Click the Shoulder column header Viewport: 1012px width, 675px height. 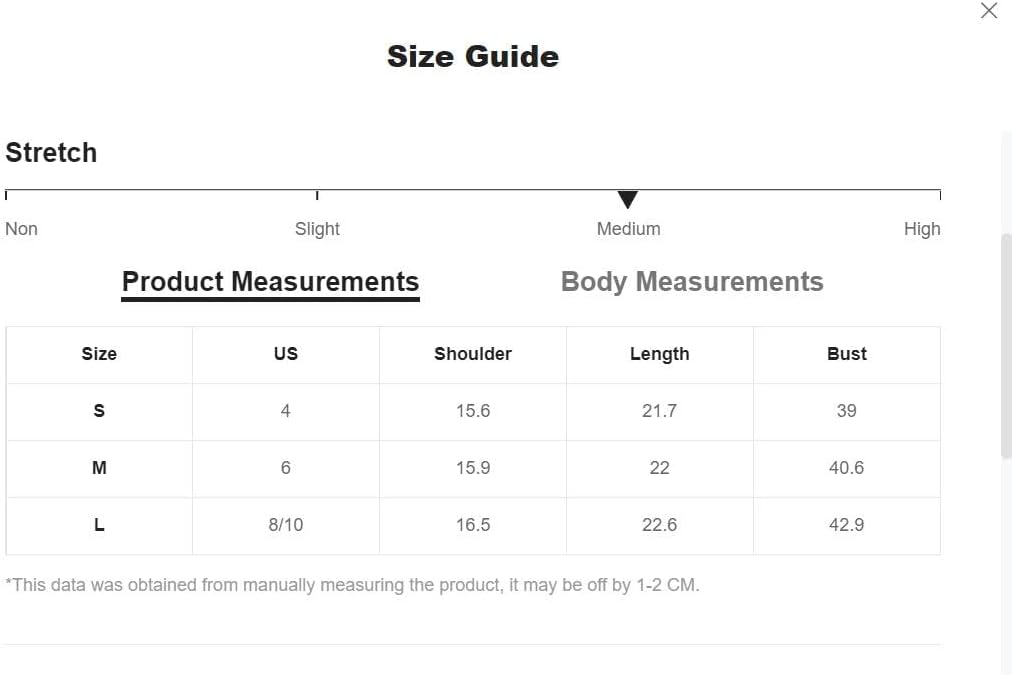473,354
